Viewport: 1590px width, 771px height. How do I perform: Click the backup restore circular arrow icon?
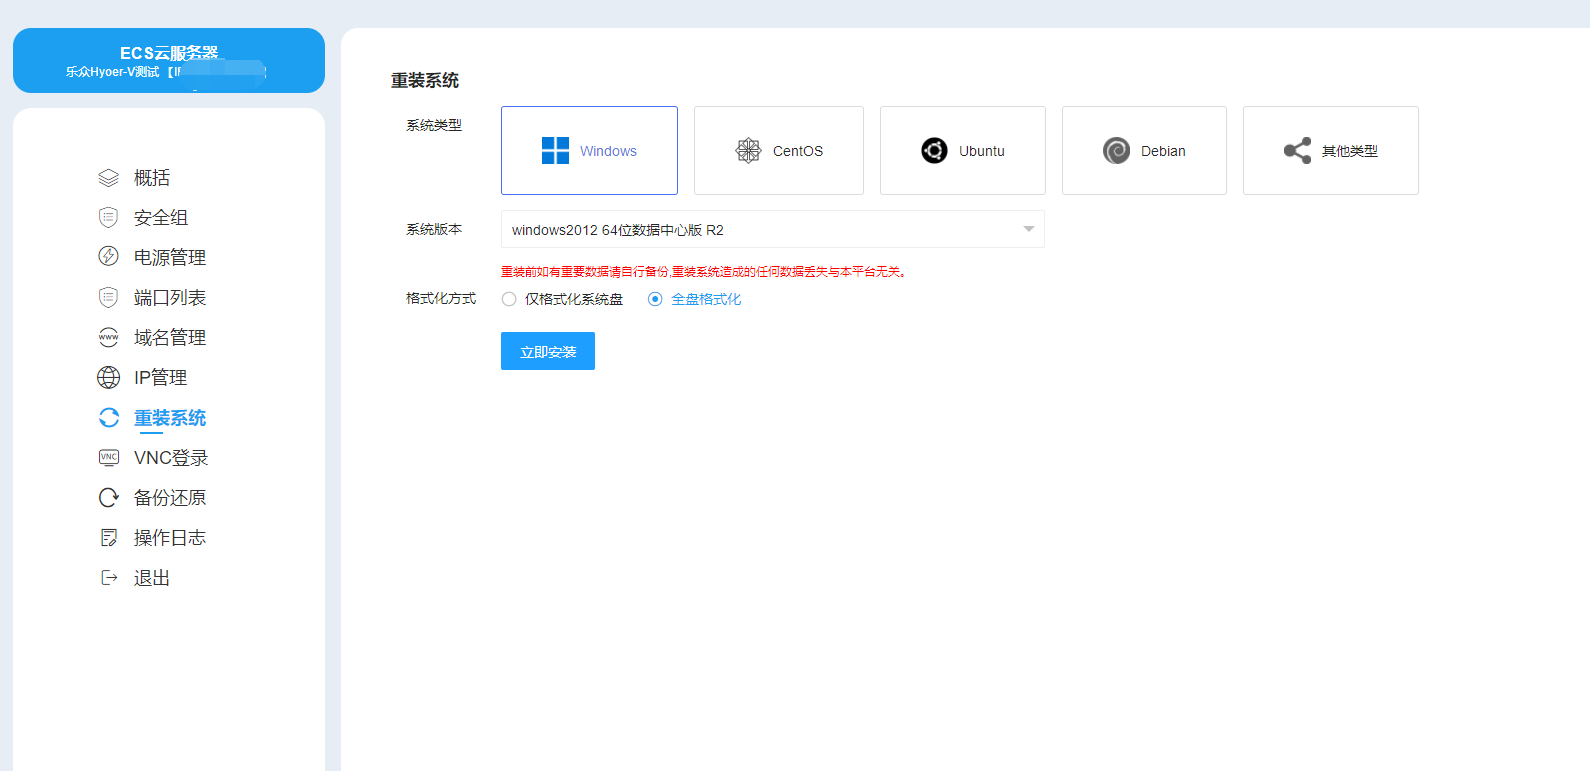click(x=108, y=497)
